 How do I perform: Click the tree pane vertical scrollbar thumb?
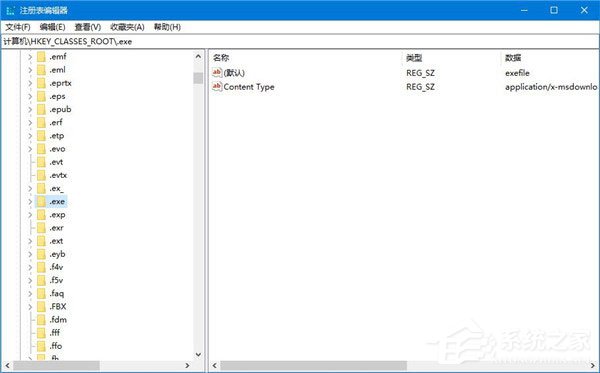click(198, 78)
